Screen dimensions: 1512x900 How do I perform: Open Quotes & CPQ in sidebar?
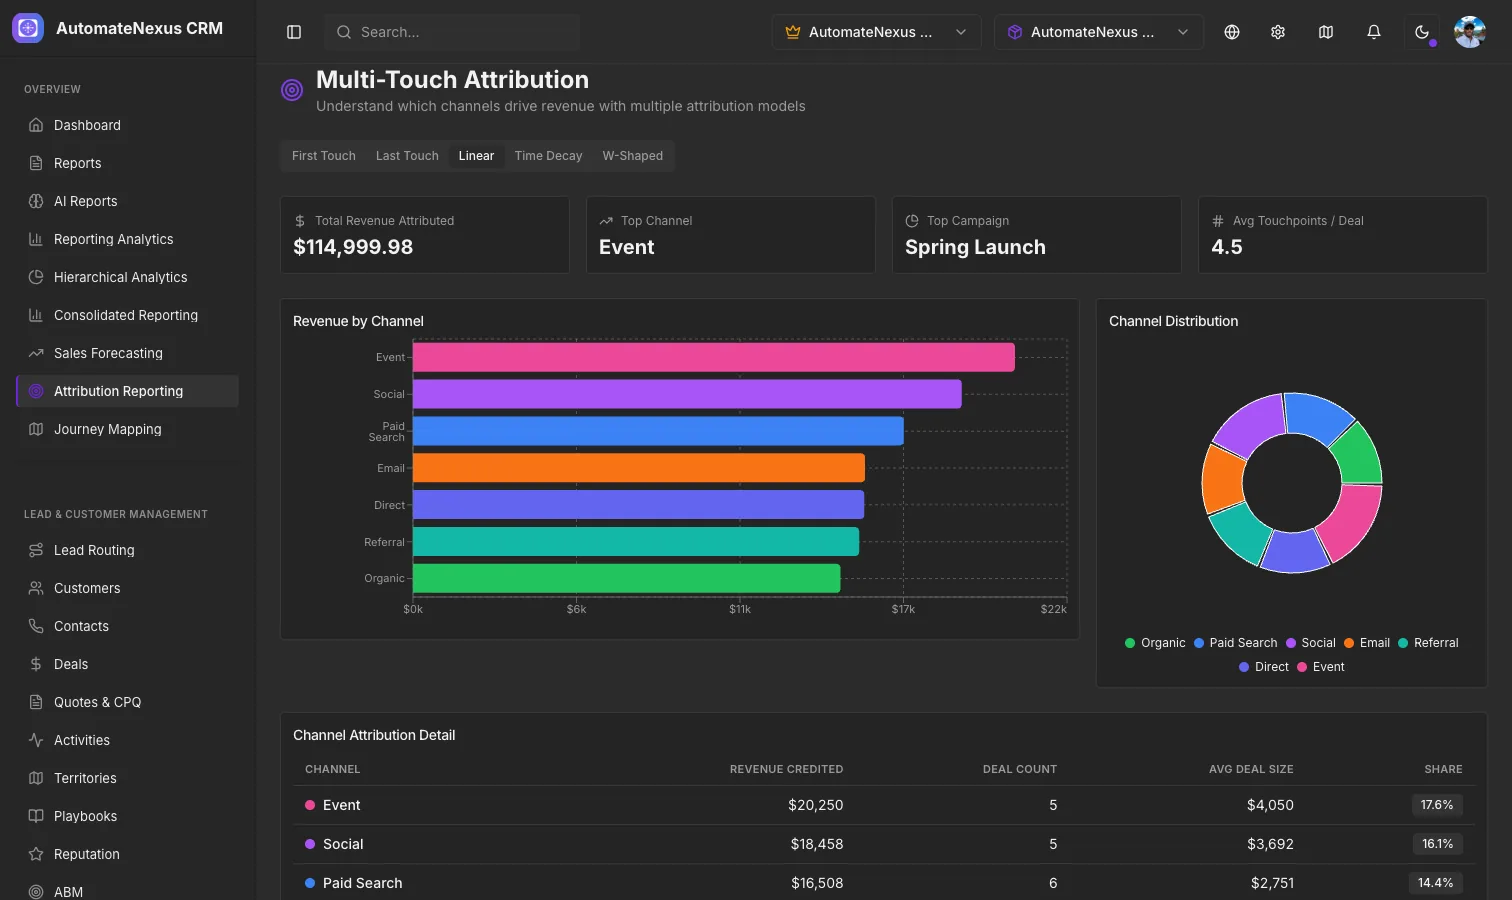[x=128, y=702]
